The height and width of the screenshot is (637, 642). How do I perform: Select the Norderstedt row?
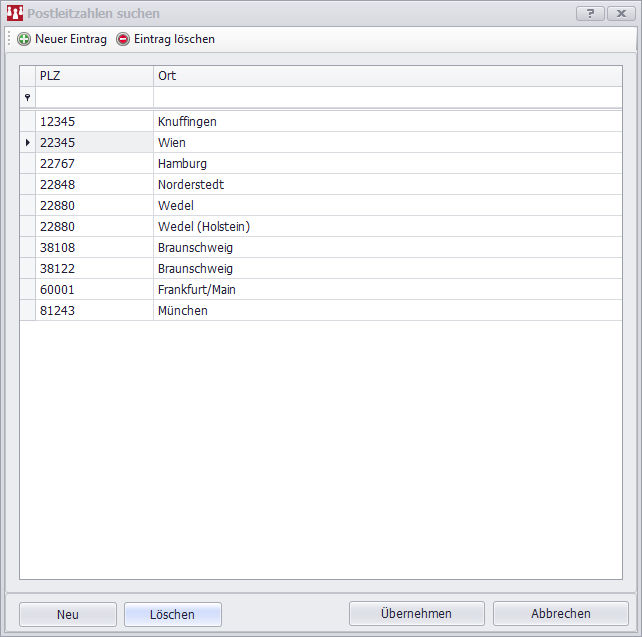click(190, 185)
